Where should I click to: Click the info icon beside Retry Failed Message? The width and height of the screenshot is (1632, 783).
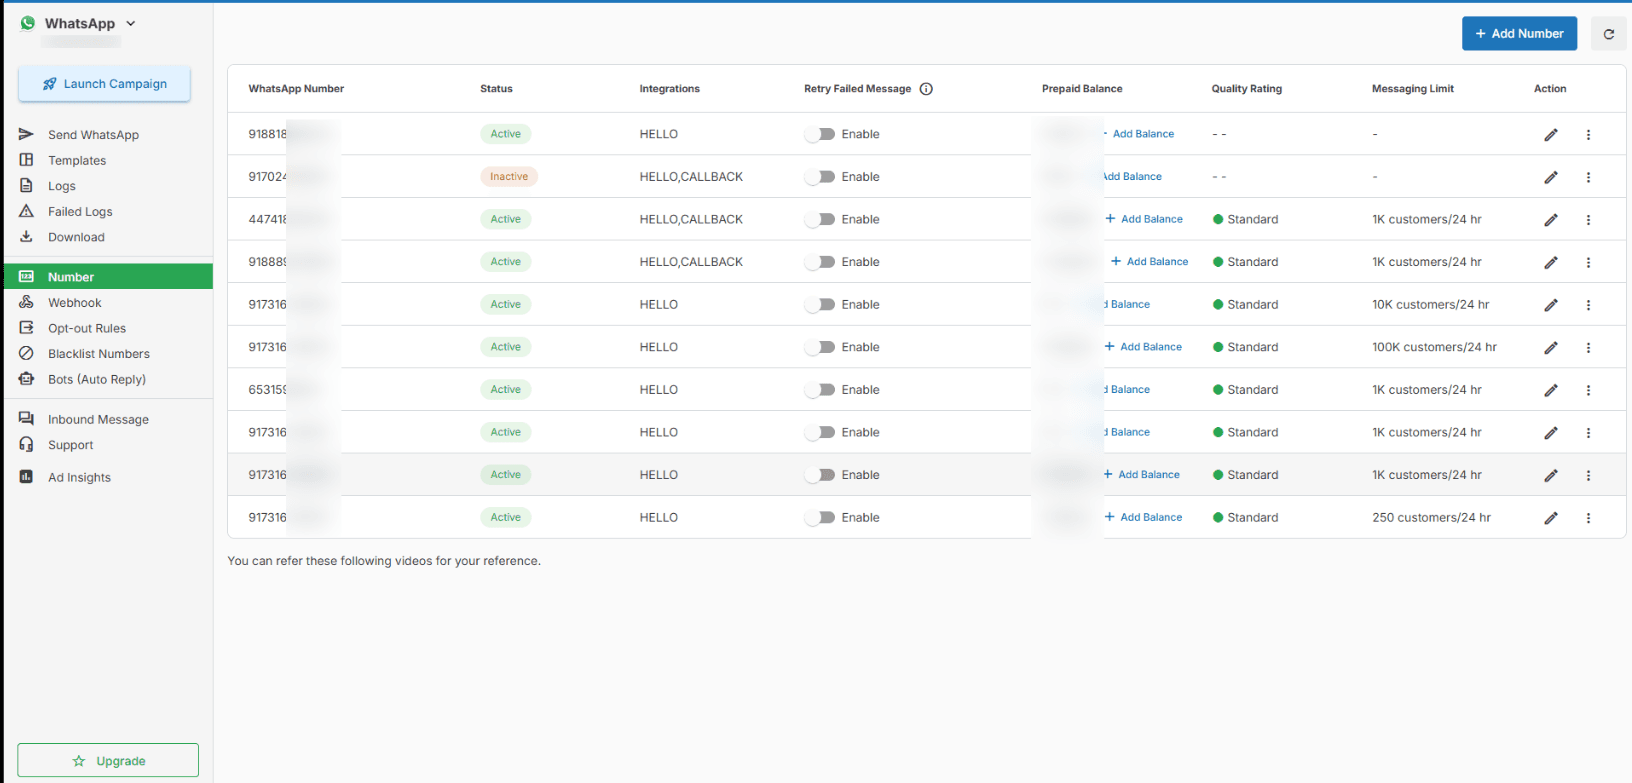coord(926,89)
